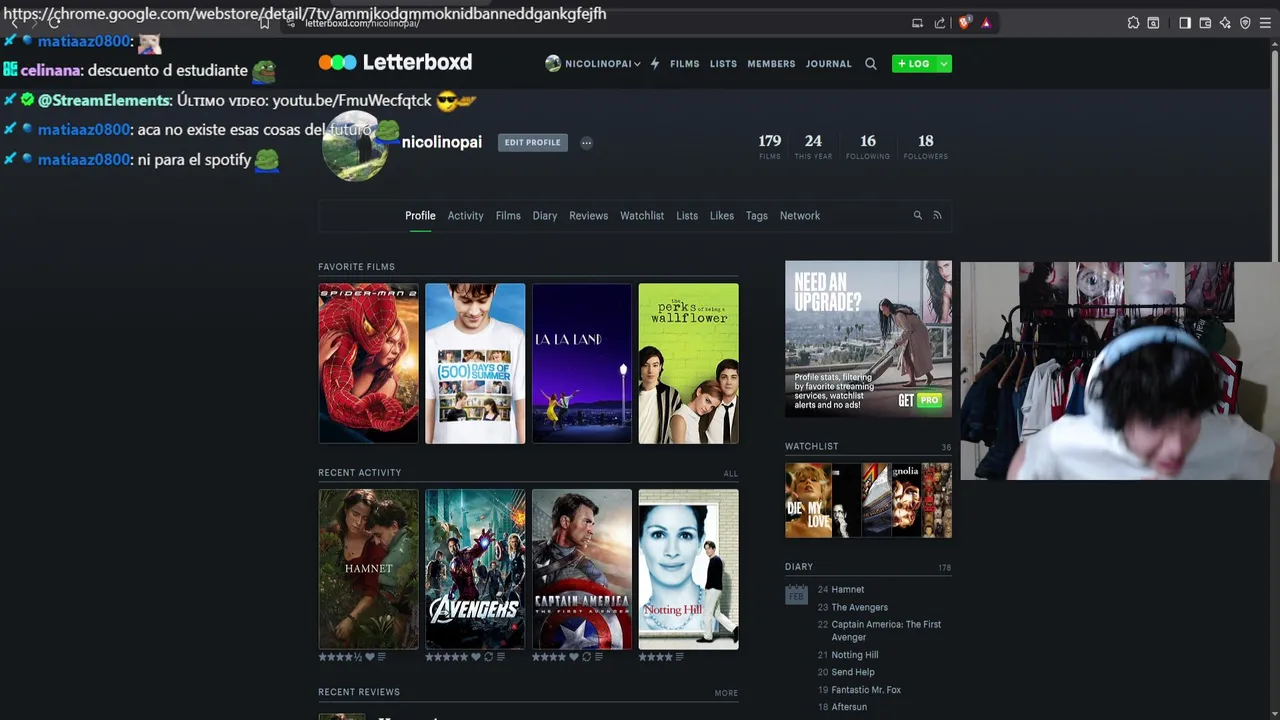Image resolution: width=1280 pixels, height=720 pixels.
Task: Click GET PRO on the upgrade banner
Action: pos(920,399)
